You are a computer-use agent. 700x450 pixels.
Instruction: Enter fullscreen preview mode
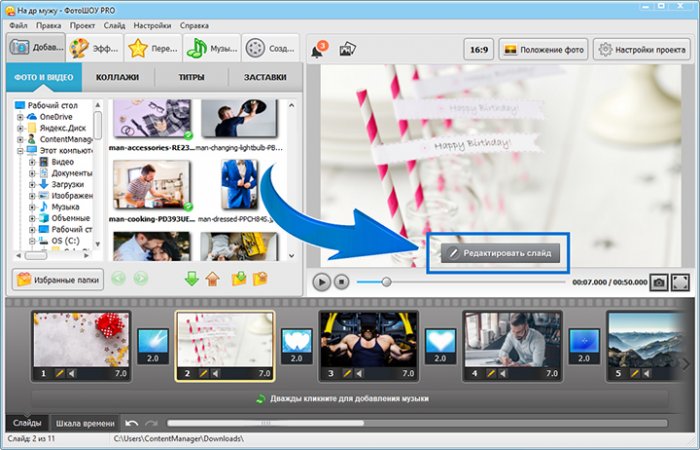tap(680, 282)
